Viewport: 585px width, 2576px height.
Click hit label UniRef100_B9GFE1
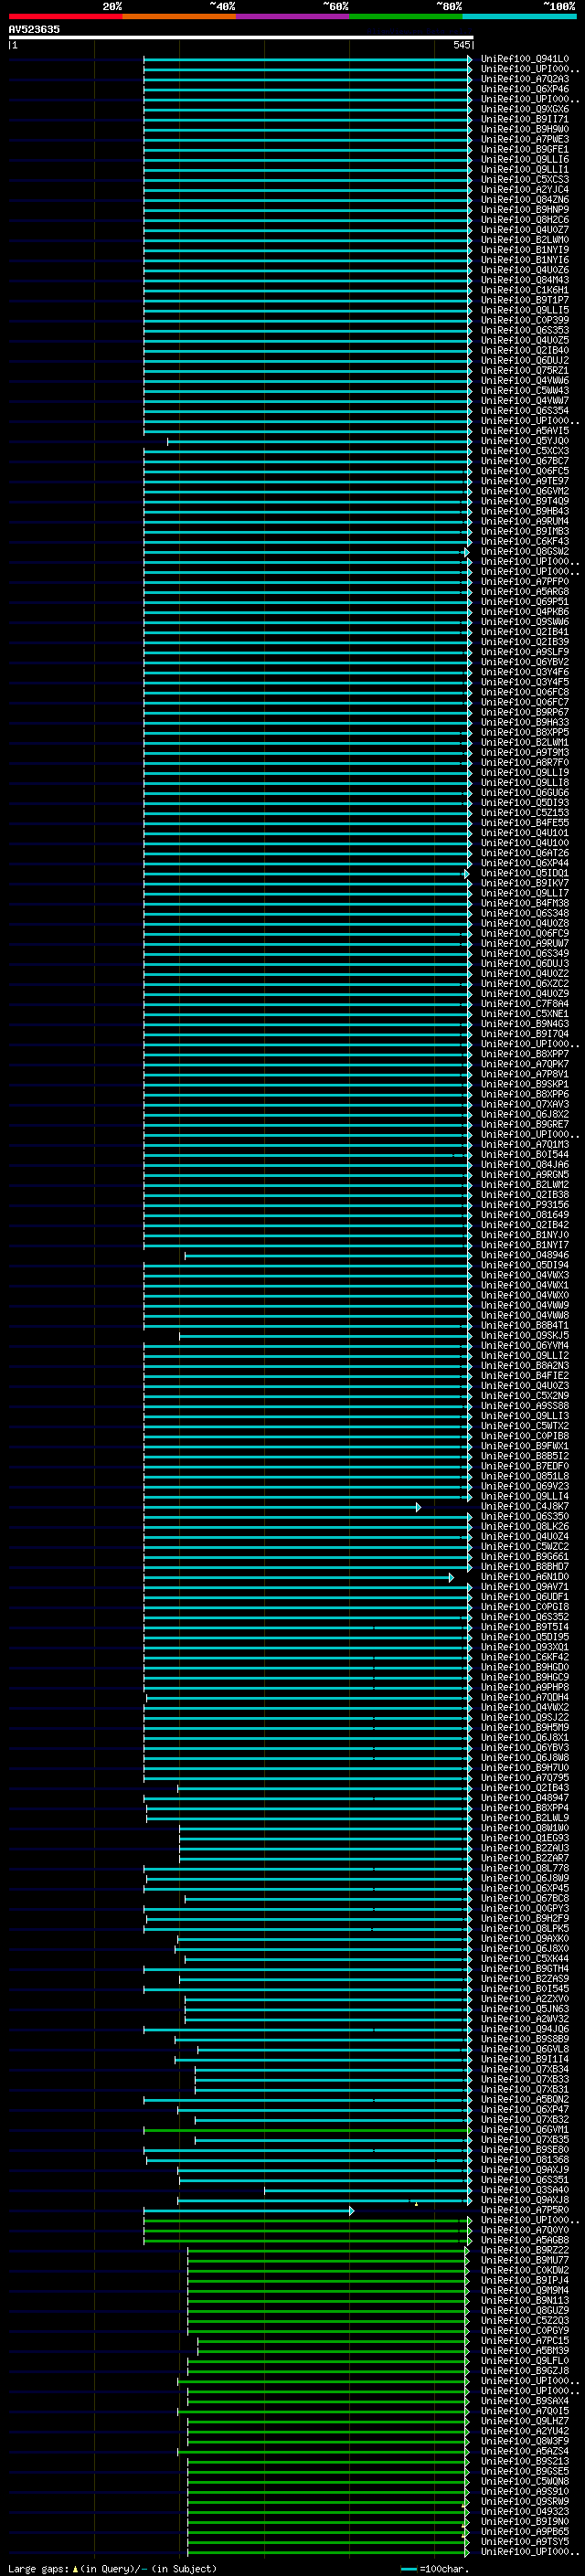524,149
